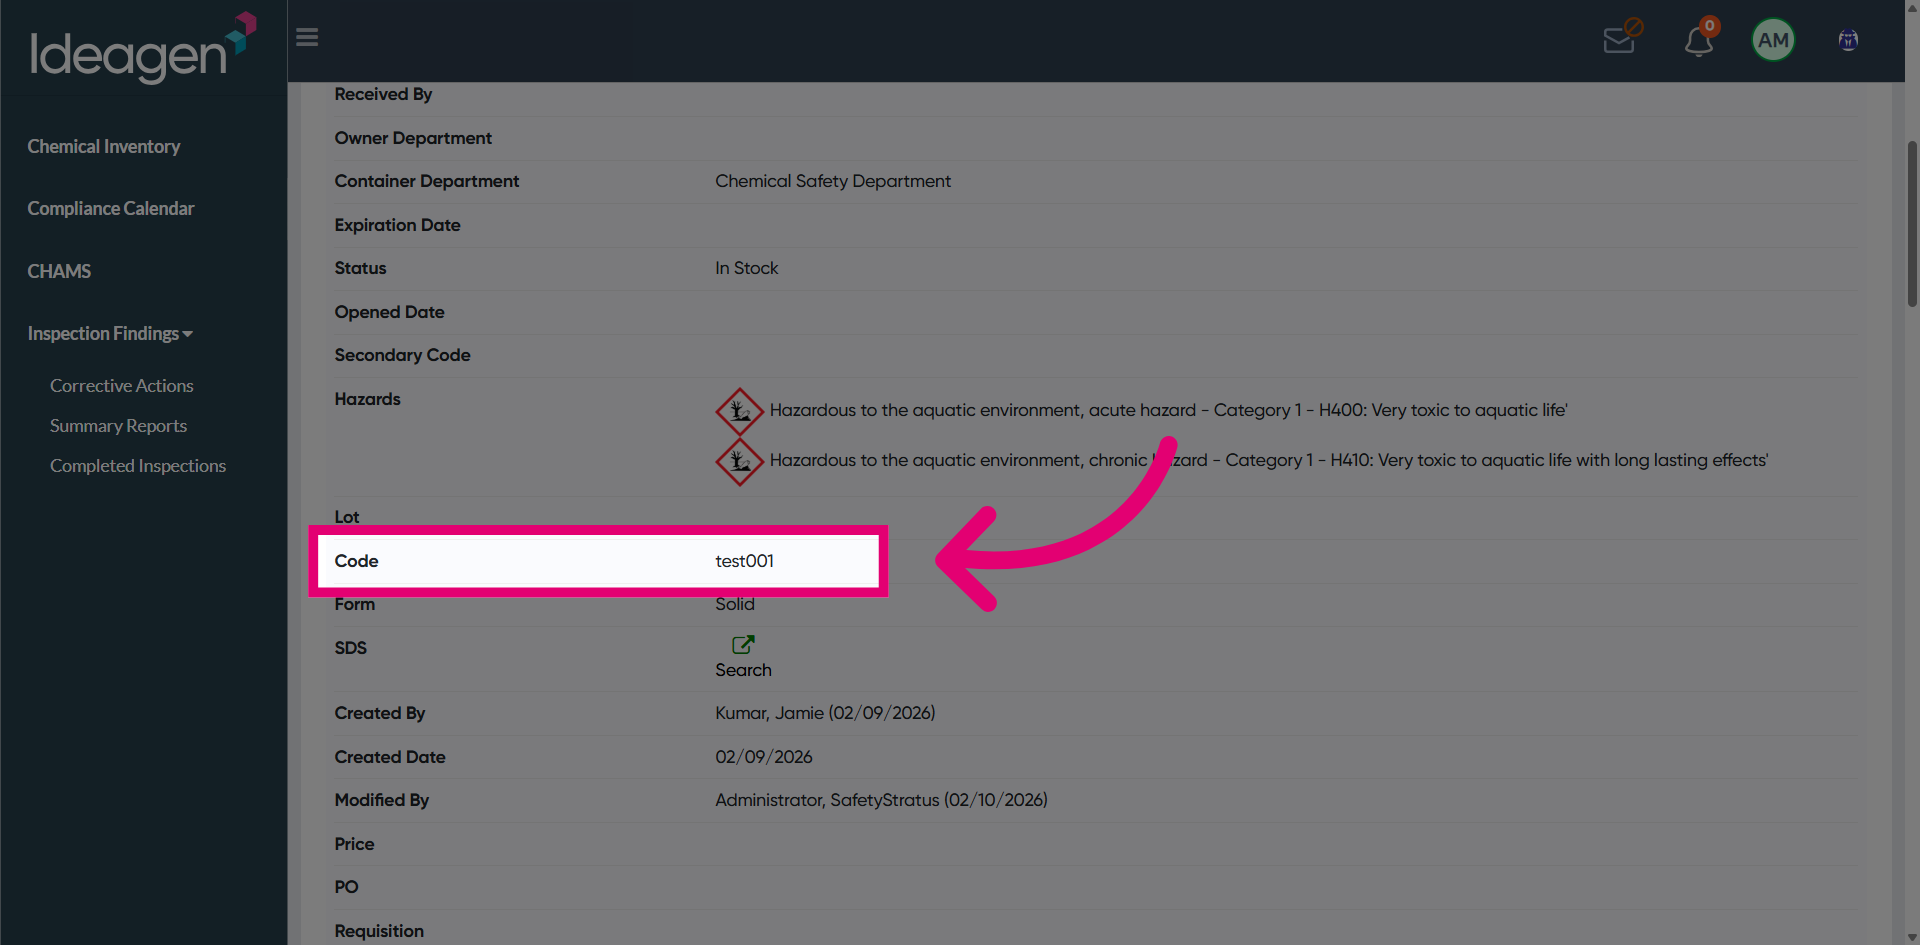Open the AM user avatar menu
Screen dimensions: 1920x945
[1773, 40]
